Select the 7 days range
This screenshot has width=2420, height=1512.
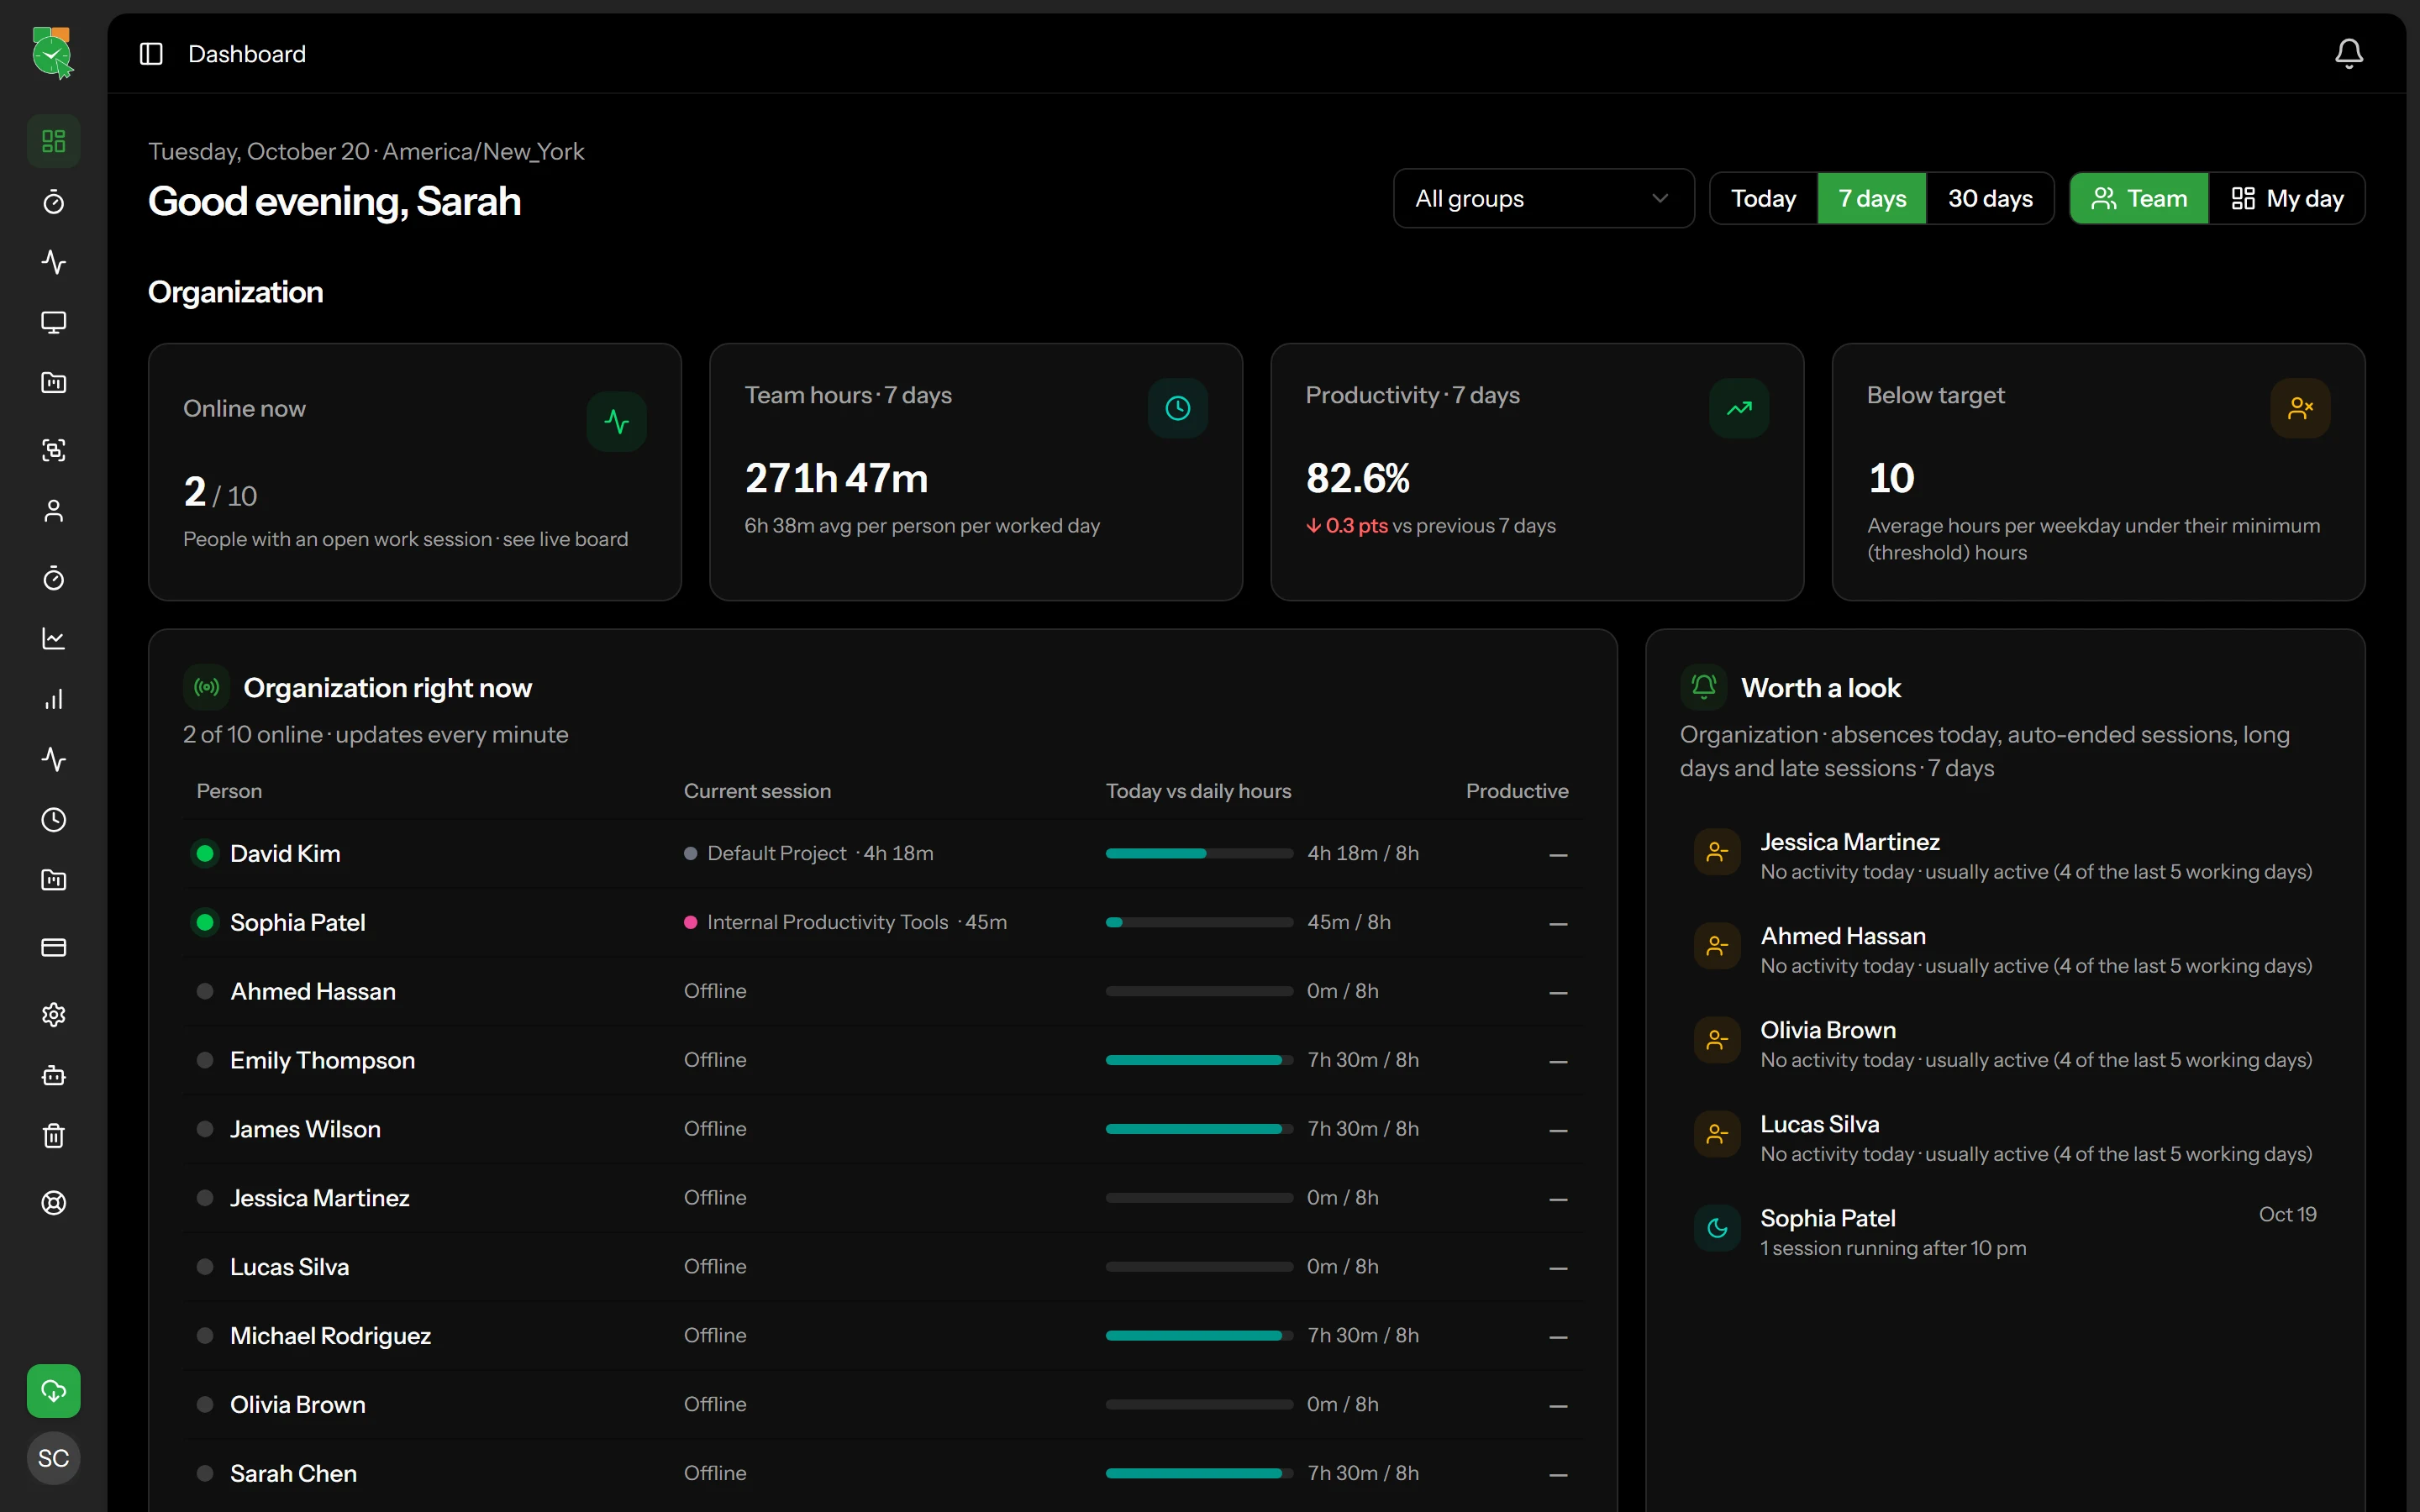point(1872,198)
